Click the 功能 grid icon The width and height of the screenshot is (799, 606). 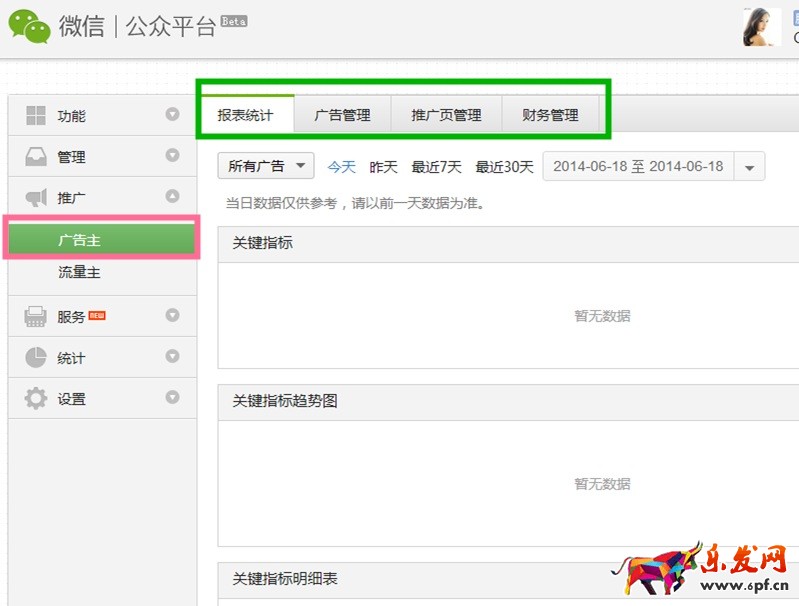point(36,115)
